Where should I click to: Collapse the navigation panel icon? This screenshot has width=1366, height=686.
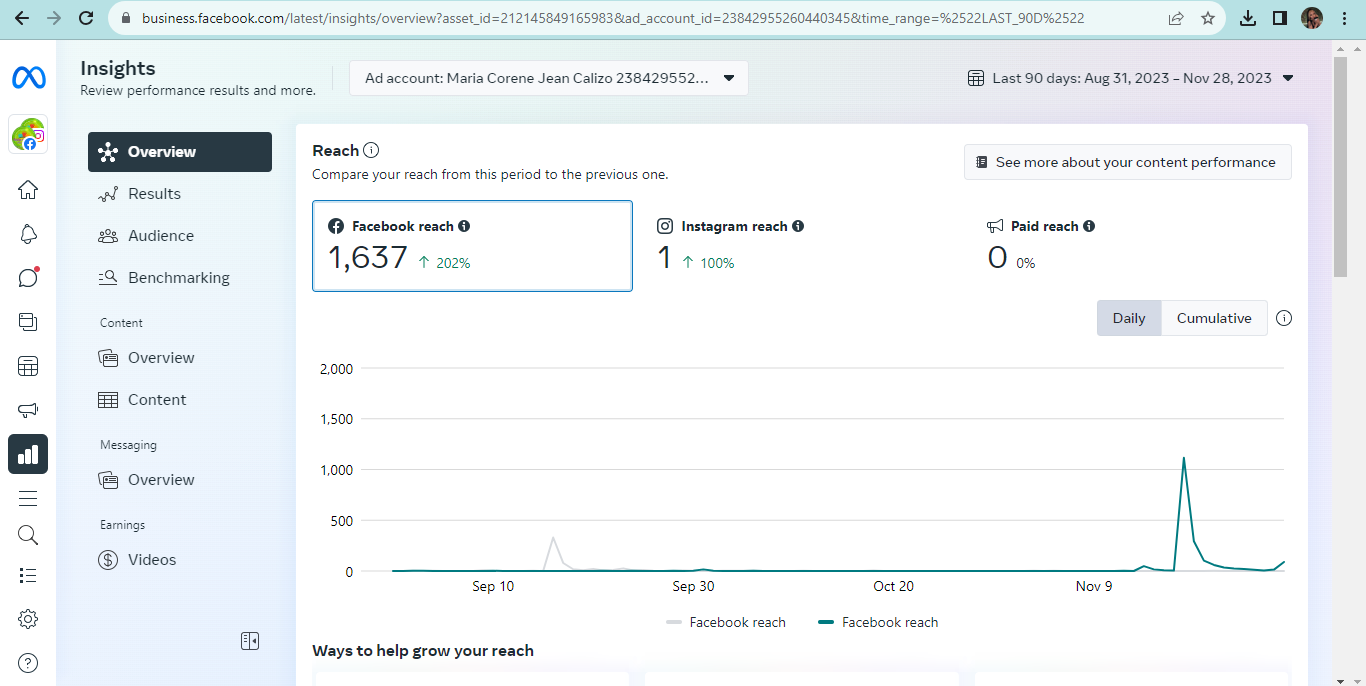(x=250, y=641)
